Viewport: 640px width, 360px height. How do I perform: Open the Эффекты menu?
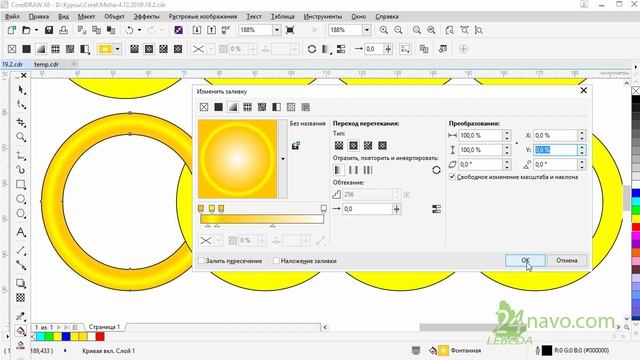pos(146,16)
